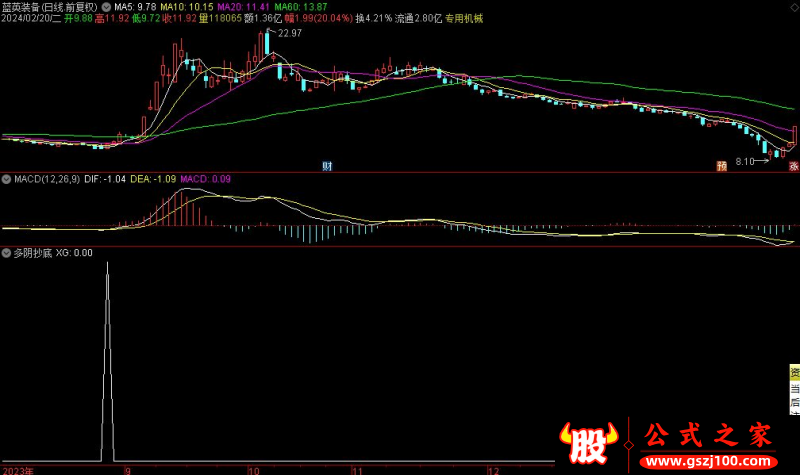The height and width of the screenshot is (475, 800).
Task: Expand the MACD indicator panel menu
Action: point(6,179)
